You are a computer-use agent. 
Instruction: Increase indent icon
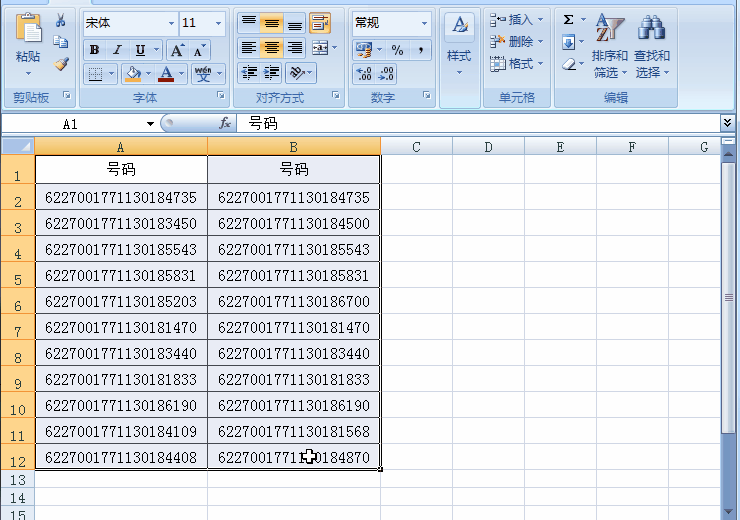point(272,73)
